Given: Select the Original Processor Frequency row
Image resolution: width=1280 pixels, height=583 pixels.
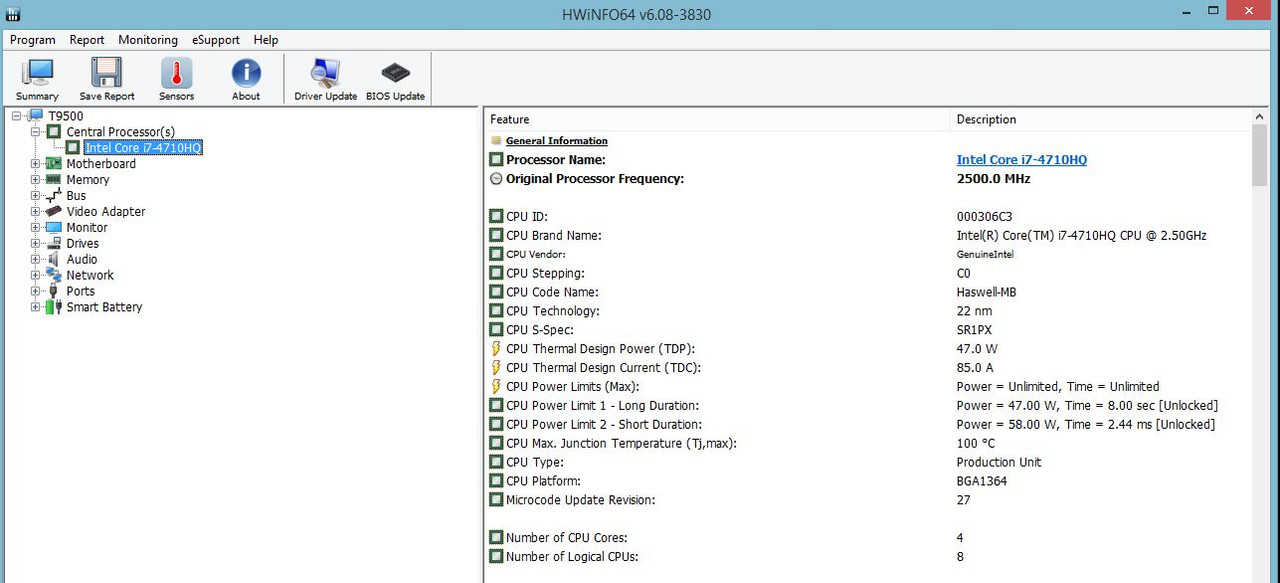Looking at the screenshot, I should pyautogui.click(x=868, y=179).
